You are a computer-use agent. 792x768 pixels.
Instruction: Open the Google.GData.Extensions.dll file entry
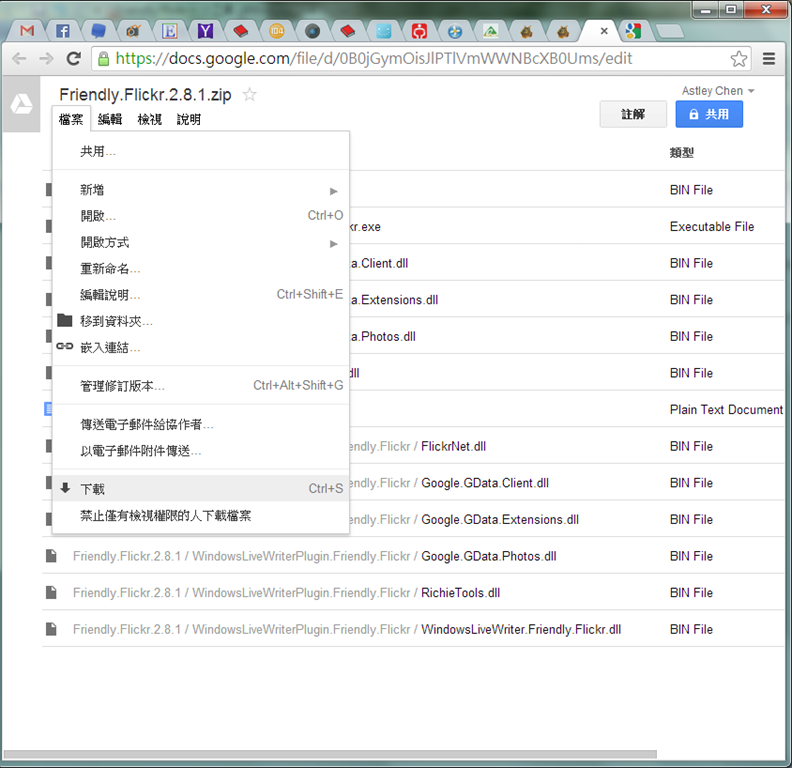tap(500, 520)
